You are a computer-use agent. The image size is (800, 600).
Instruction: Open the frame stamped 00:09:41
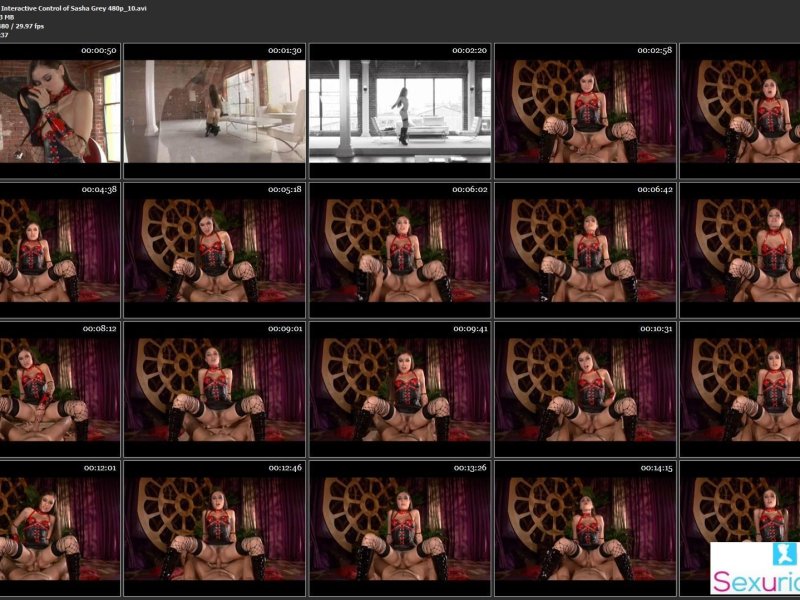pyautogui.click(x=400, y=389)
